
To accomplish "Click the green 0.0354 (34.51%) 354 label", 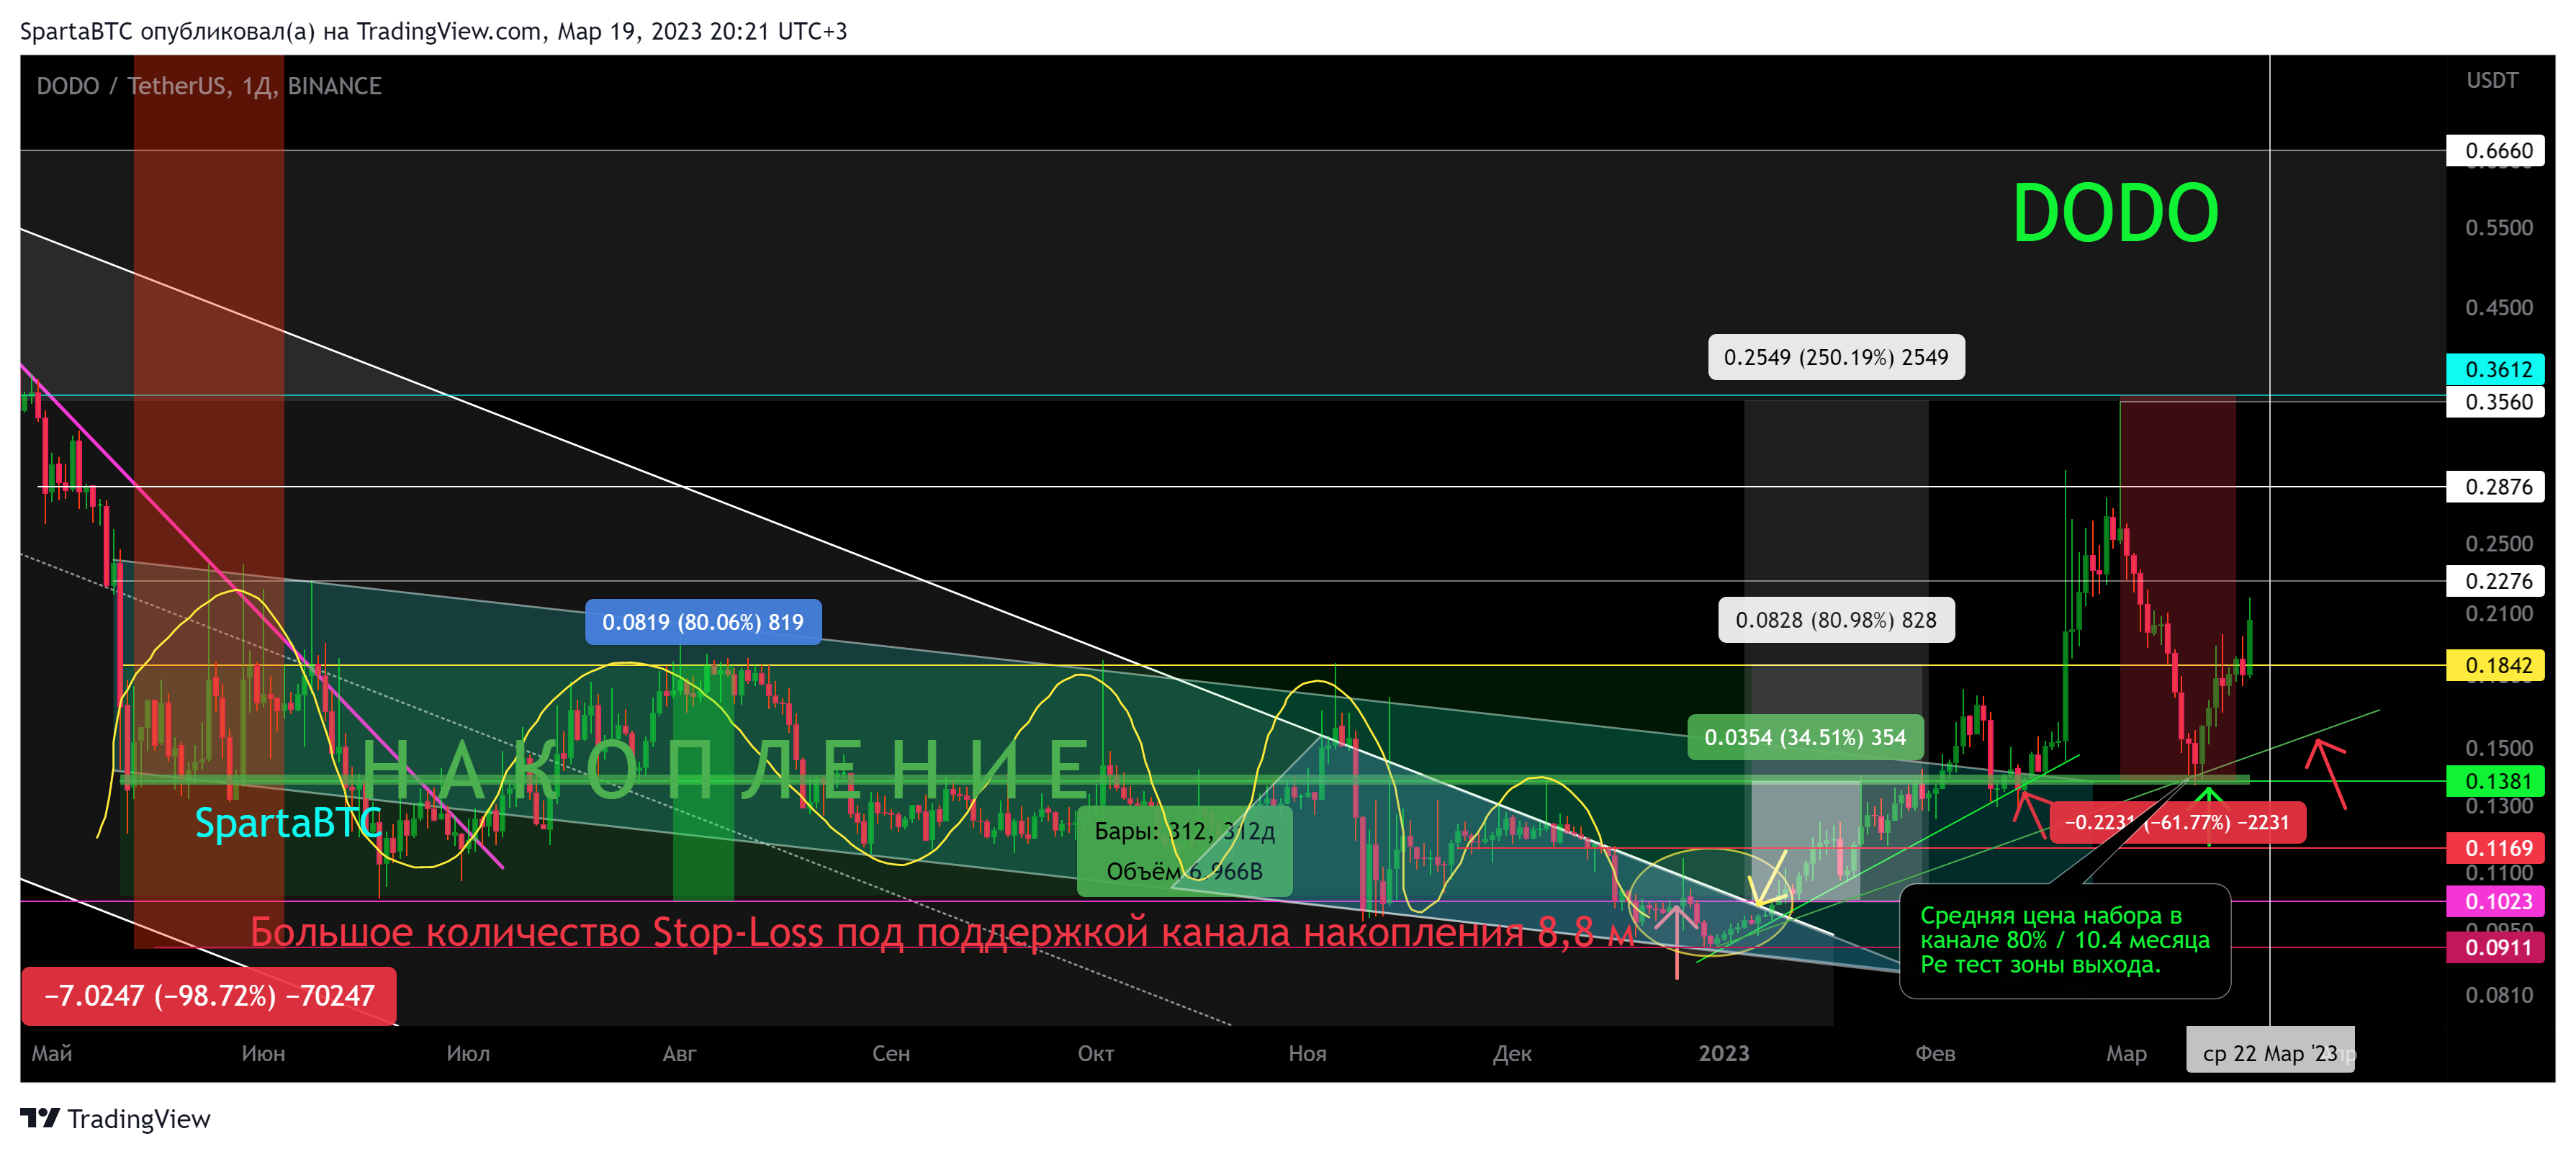I will [x=1805, y=737].
